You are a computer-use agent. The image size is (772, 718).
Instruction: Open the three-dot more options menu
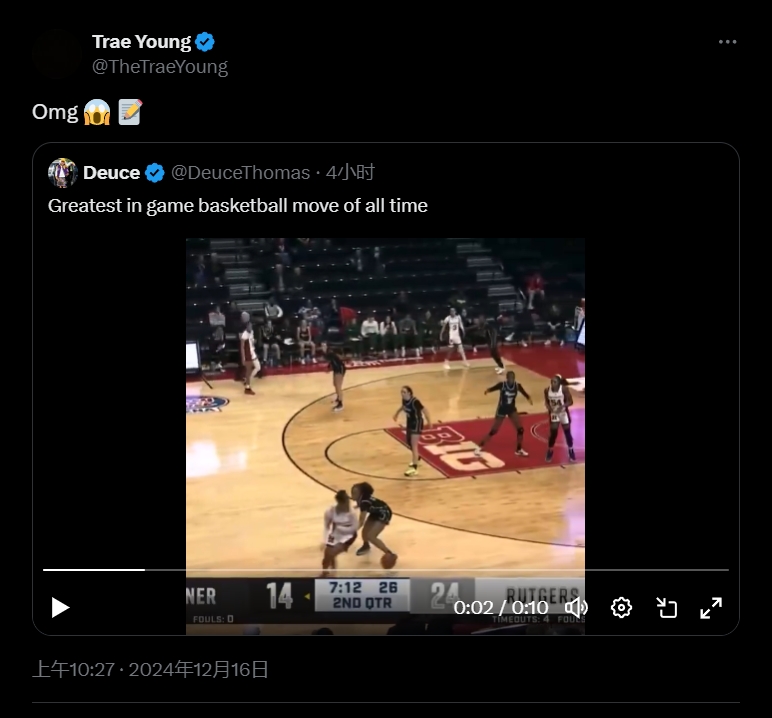pyautogui.click(x=727, y=42)
